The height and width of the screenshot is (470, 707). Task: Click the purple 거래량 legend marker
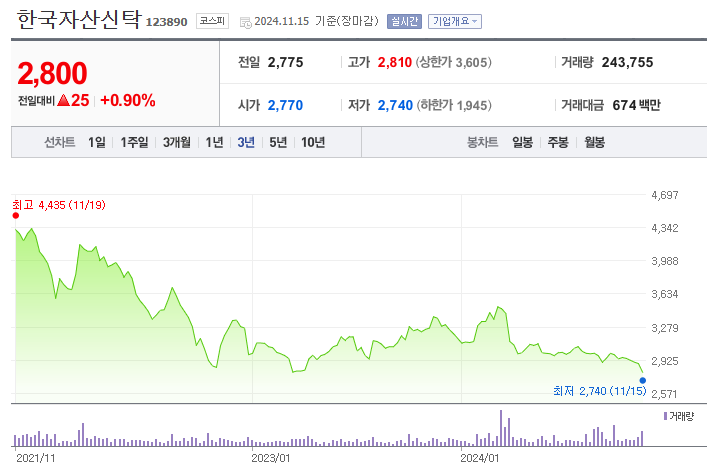(x=665, y=416)
